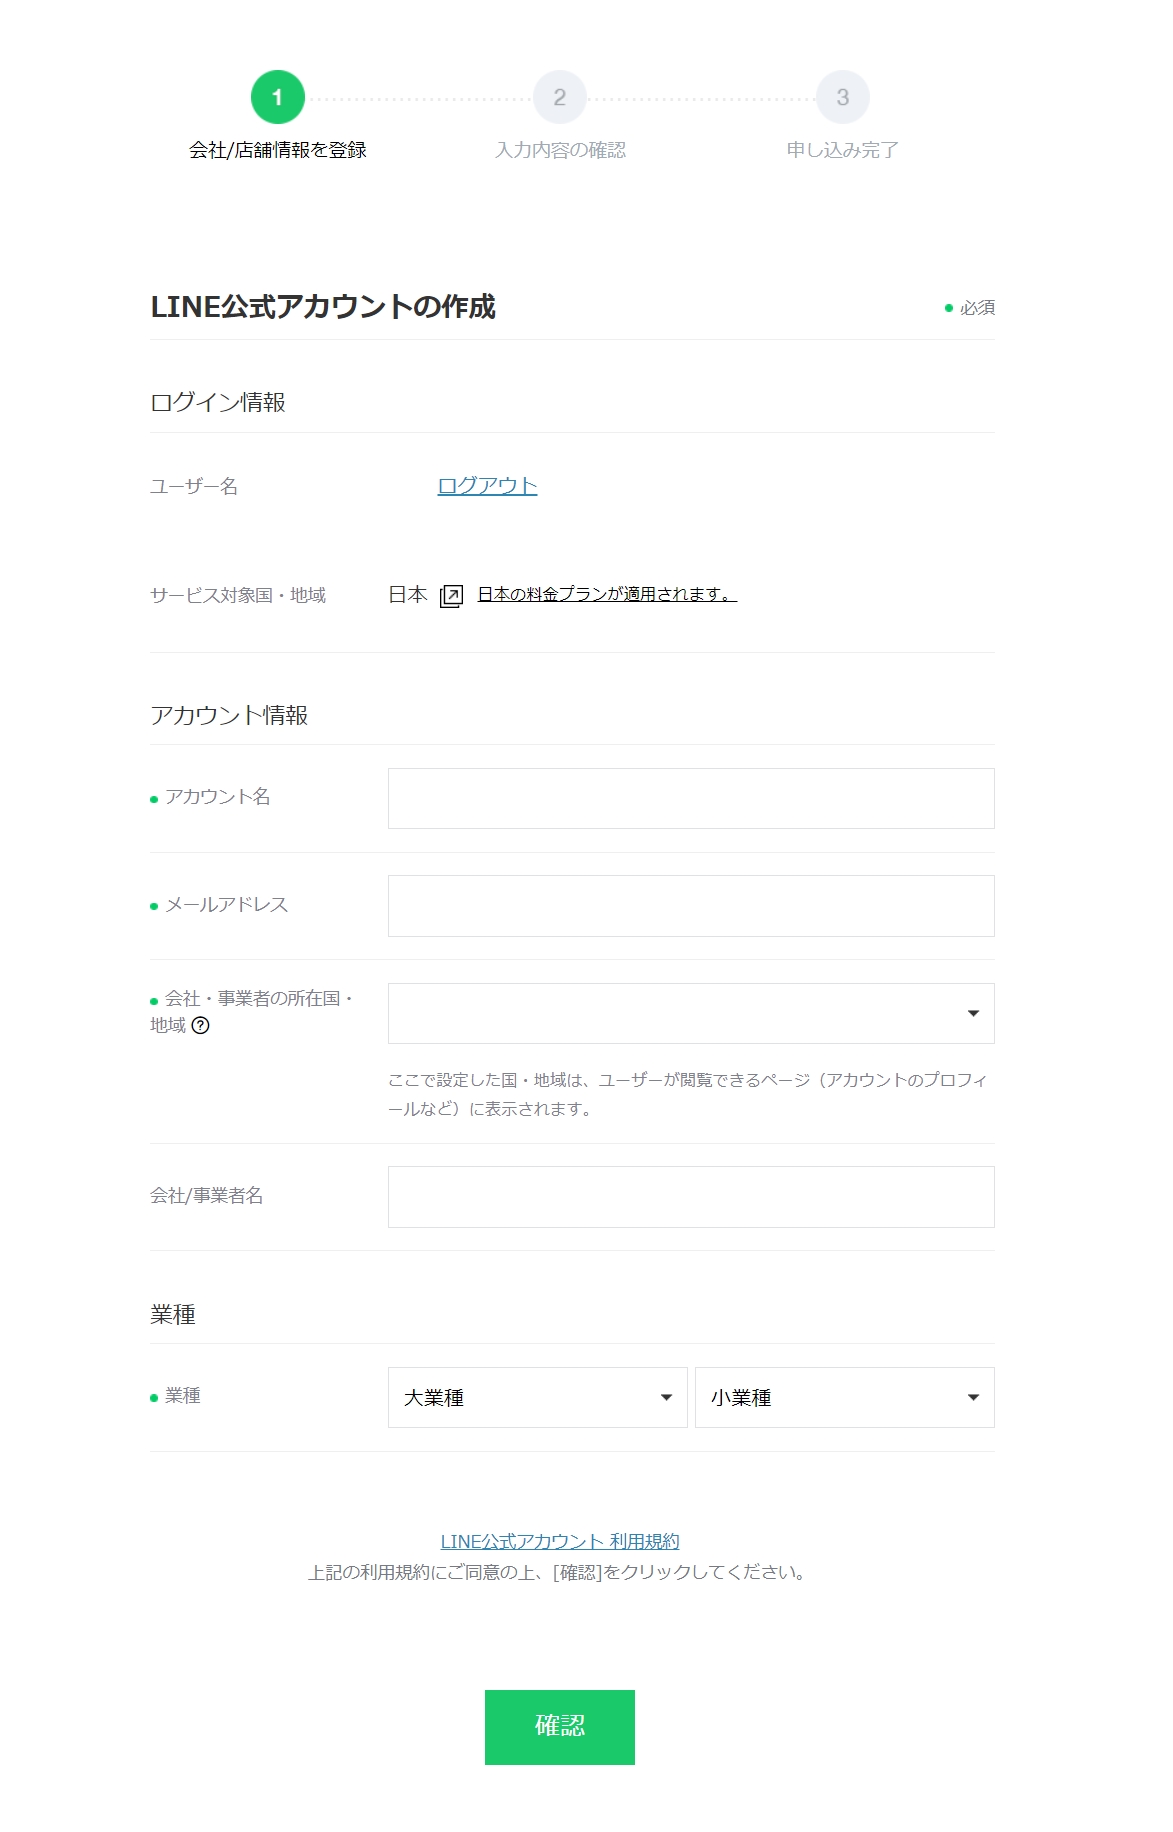Click the サービス対象国・地域 label
Screen dimensions: 1173x1832
(x=238, y=596)
